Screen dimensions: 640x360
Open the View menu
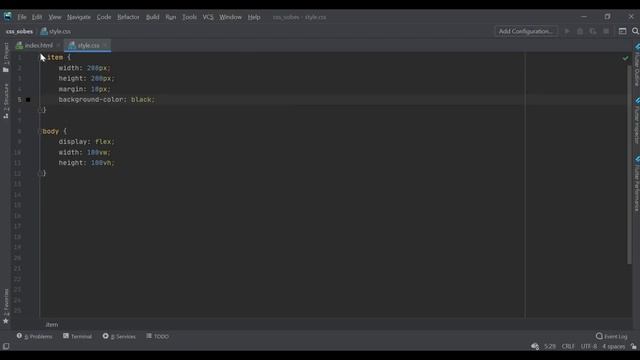pyautogui.click(x=55, y=17)
